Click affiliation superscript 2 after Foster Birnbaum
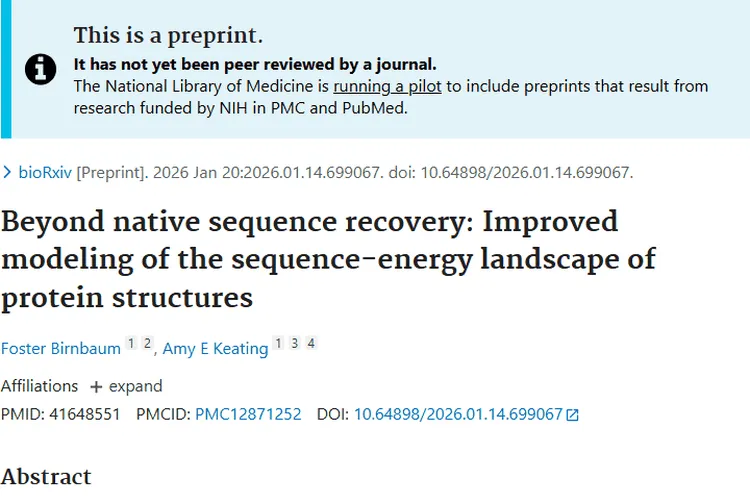 point(147,344)
